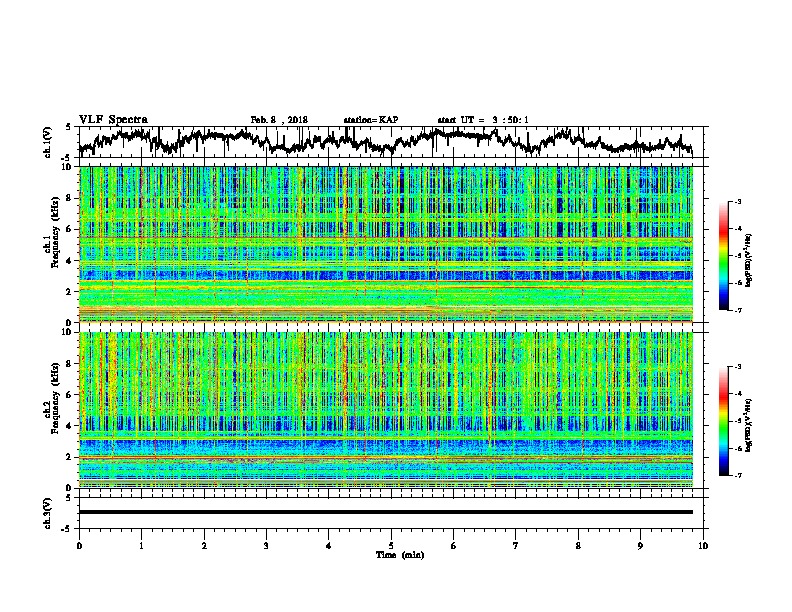
Task: Select the "start UT = 3:50:1" header text
Action: click(x=483, y=120)
